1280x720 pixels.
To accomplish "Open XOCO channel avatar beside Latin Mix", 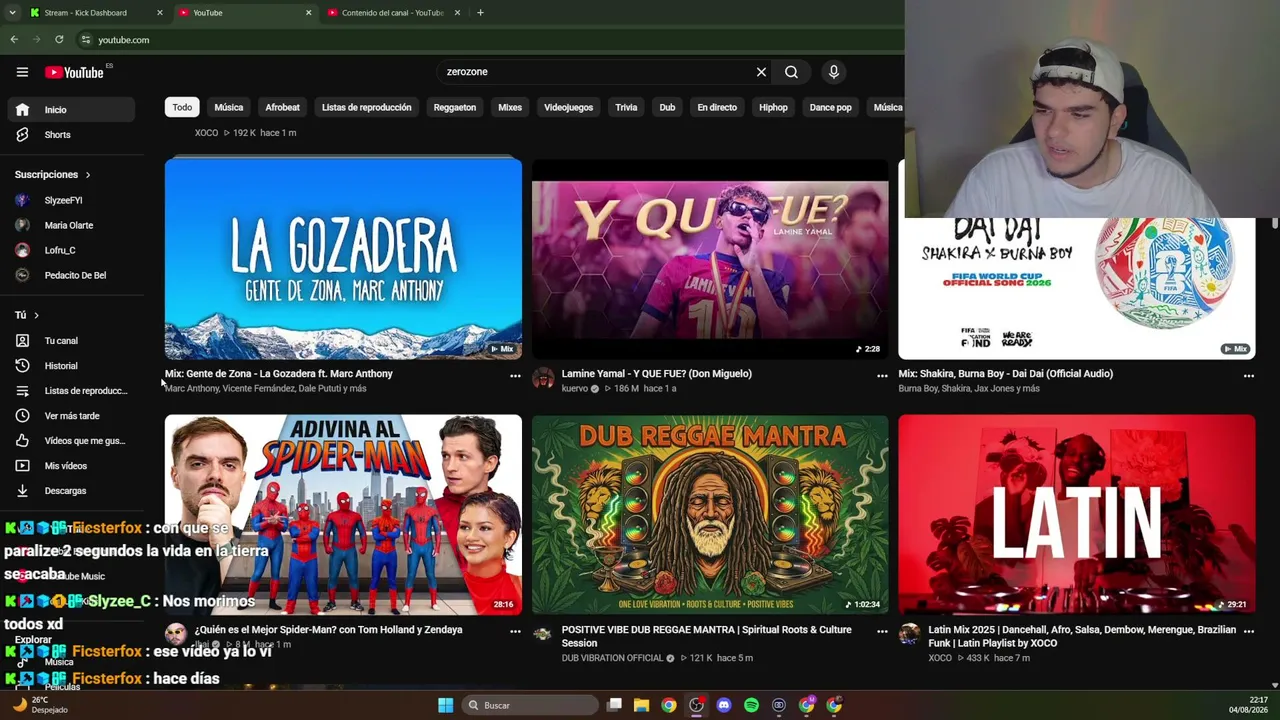I will click(x=909, y=635).
